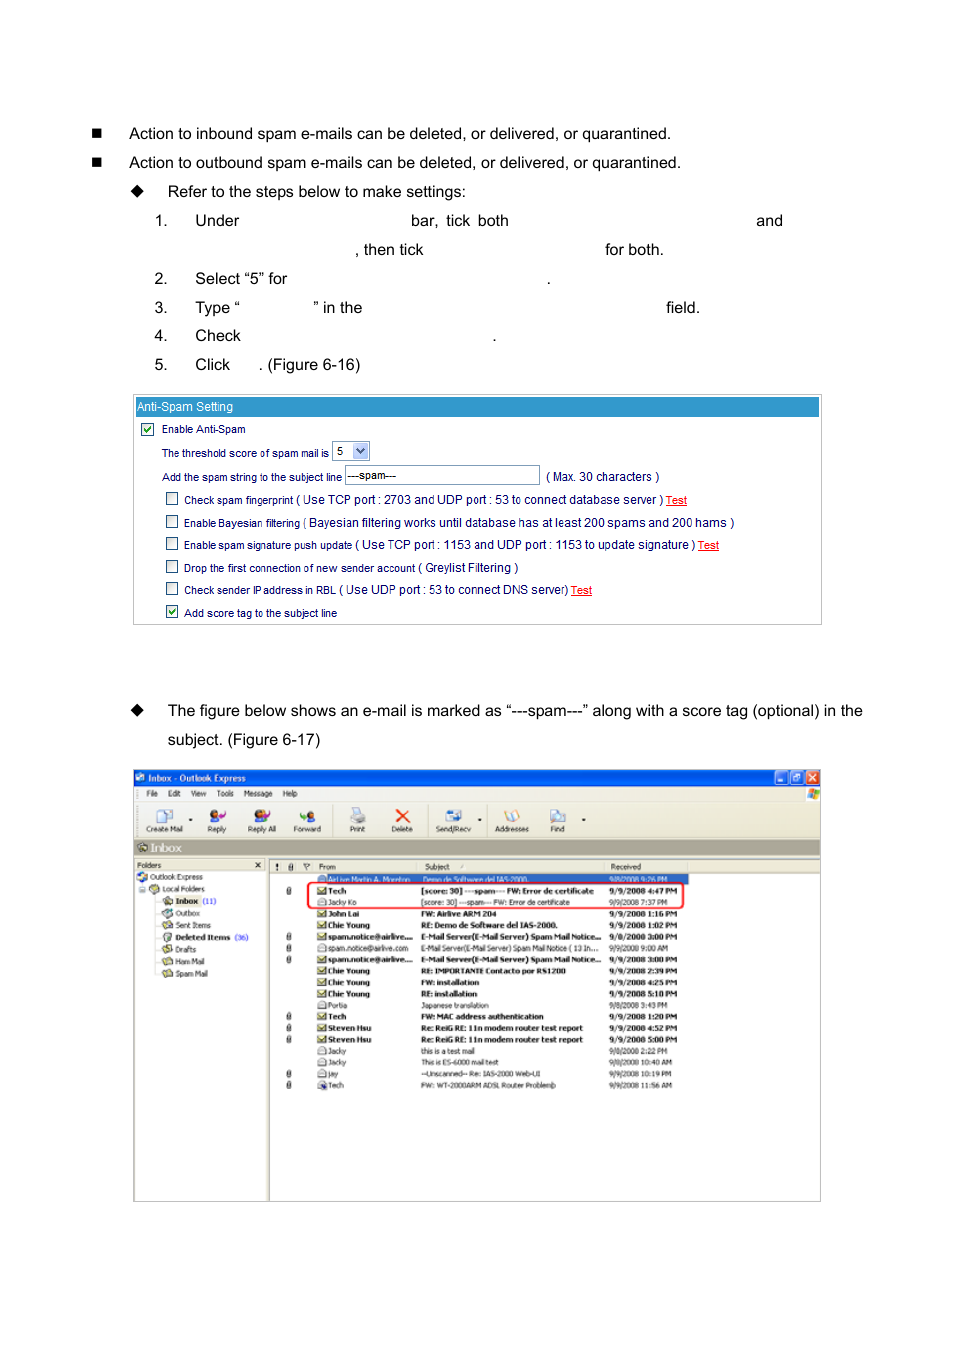Image resolution: width=954 pixels, height=1350 pixels.
Task: Click the Outlook Express title bar icon
Action: (140, 777)
